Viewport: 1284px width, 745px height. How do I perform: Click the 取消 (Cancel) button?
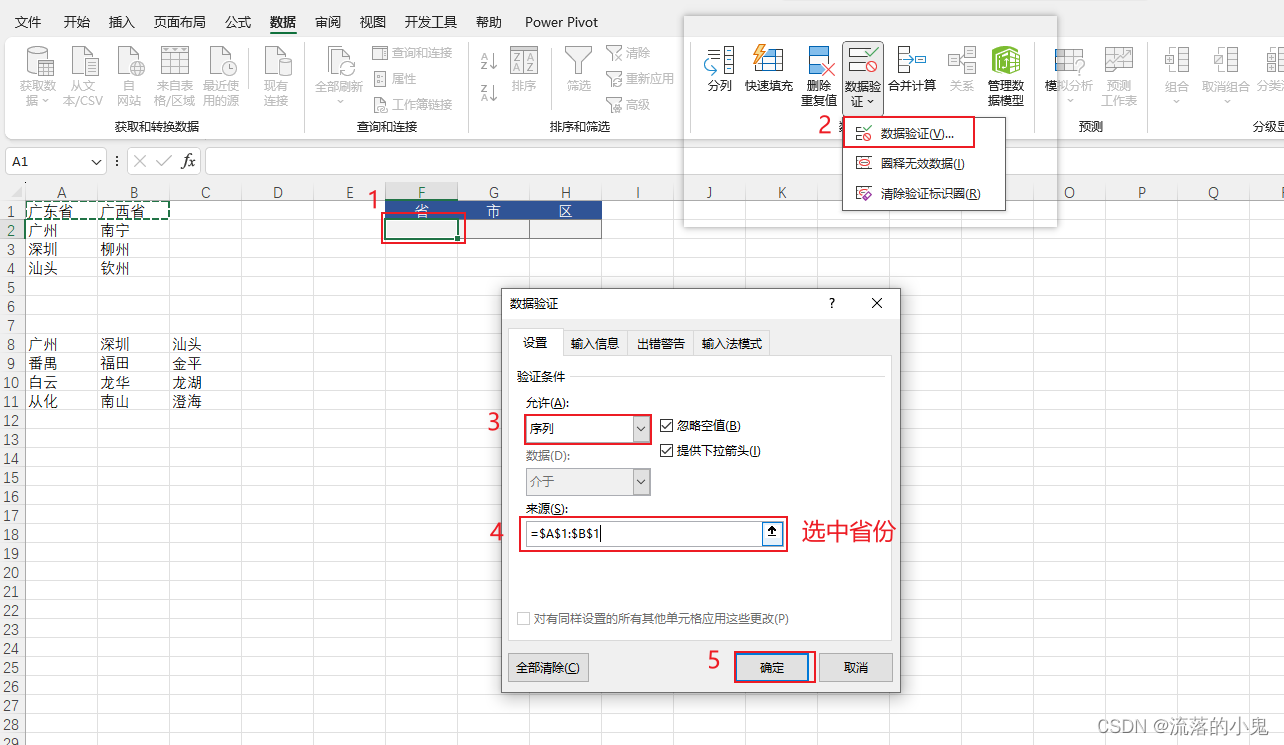(x=856, y=668)
